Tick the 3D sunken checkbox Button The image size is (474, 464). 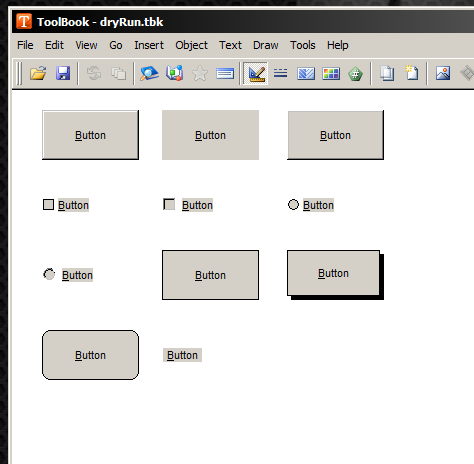click(169, 204)
